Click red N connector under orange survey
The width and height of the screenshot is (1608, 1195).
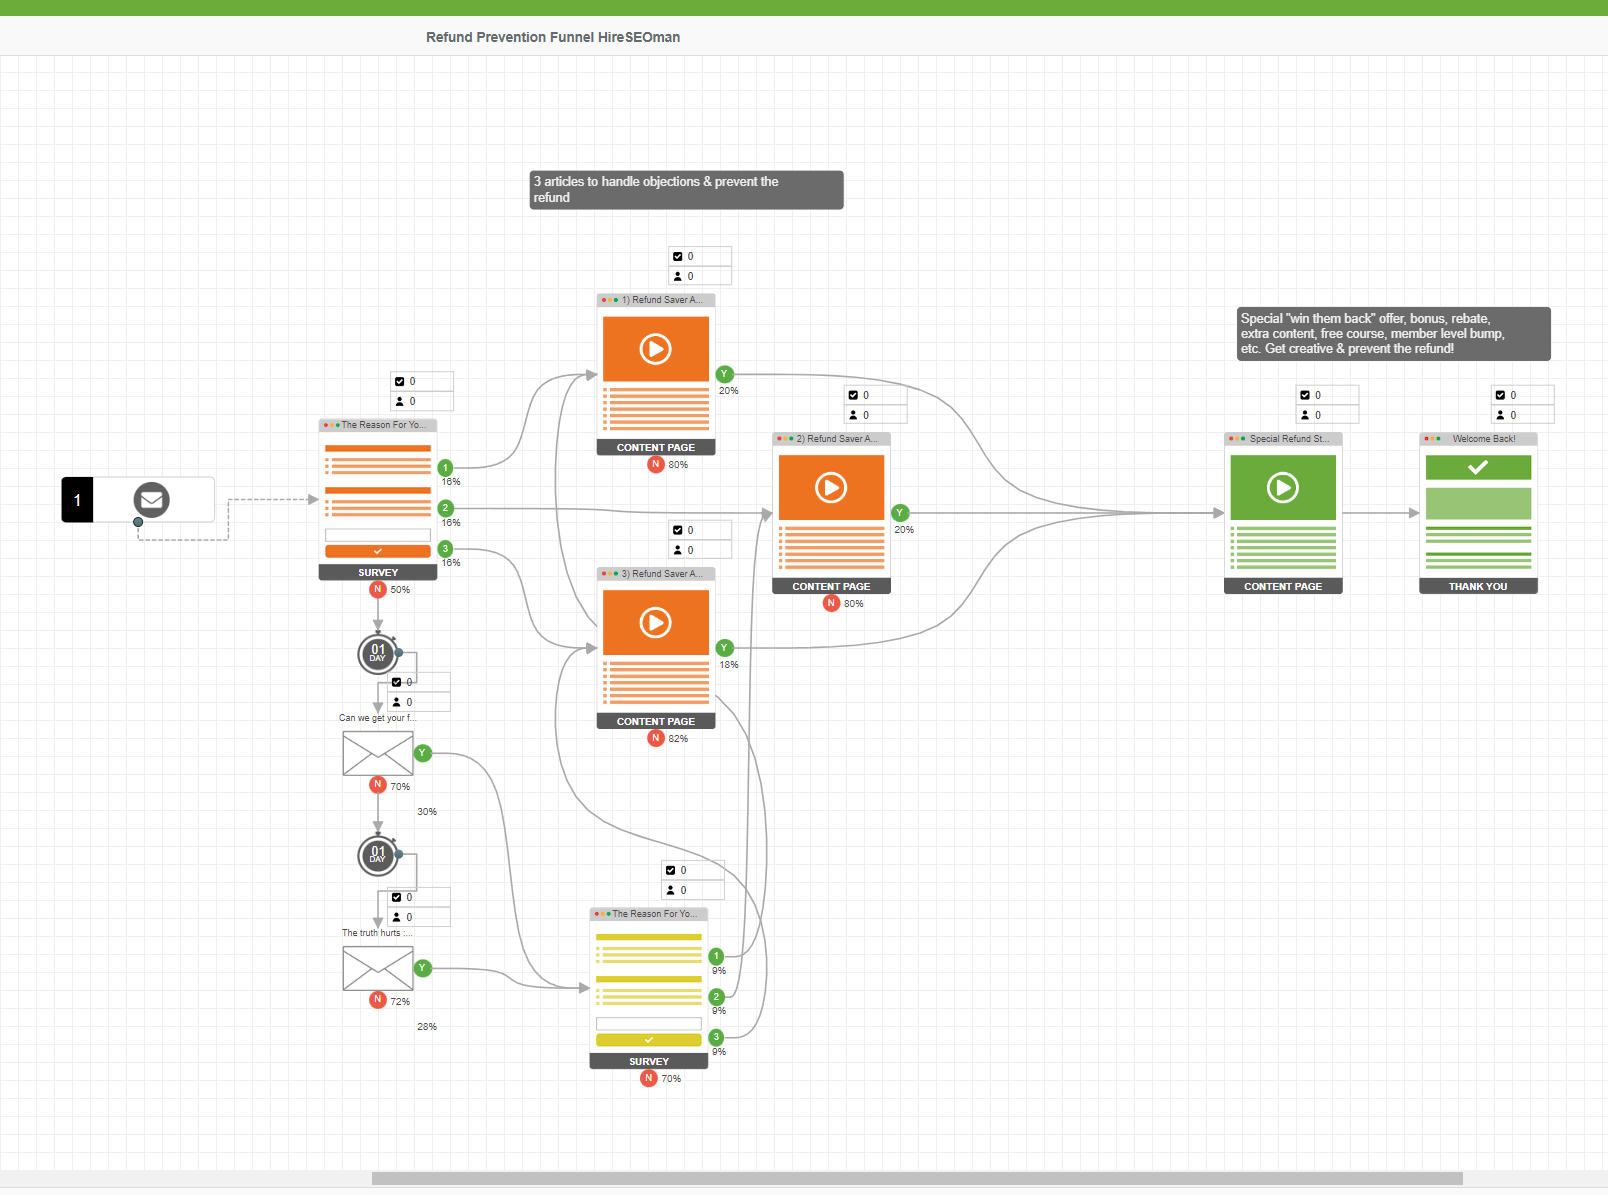point(378,589)
